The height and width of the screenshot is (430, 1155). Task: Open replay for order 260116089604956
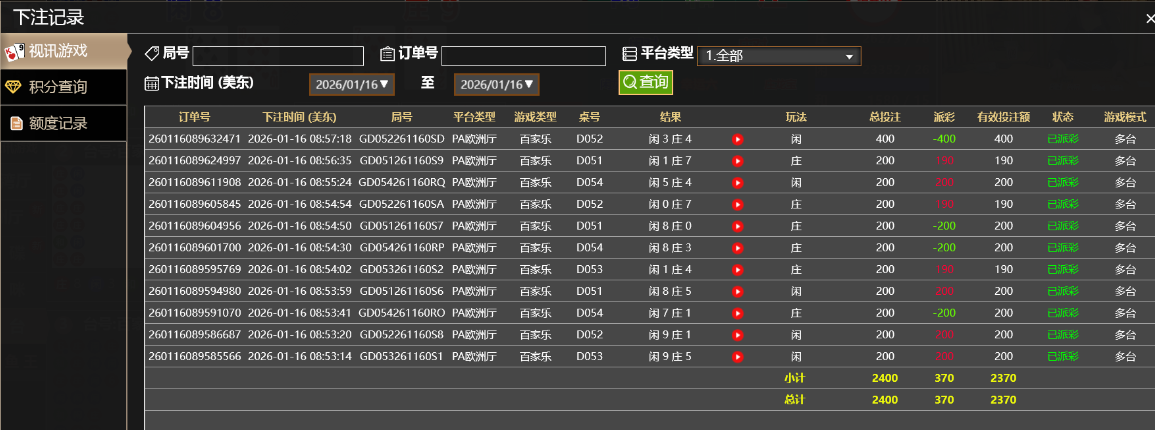737,226
